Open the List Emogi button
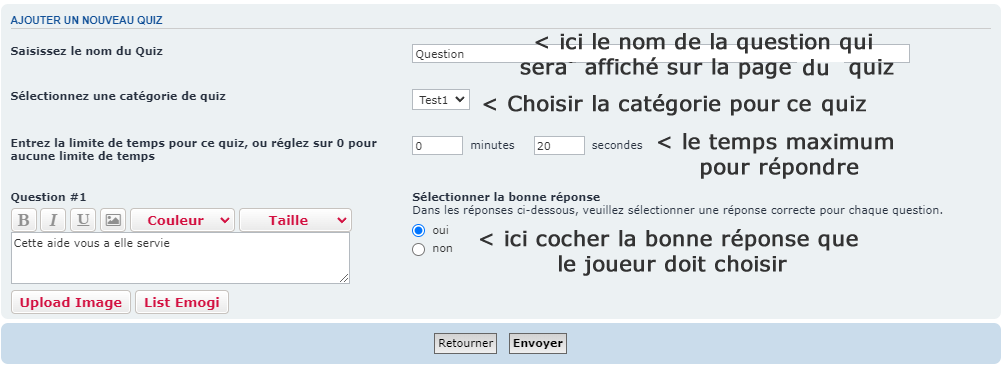Viewport: 1001px width, 365px height. tap(182, 302)
